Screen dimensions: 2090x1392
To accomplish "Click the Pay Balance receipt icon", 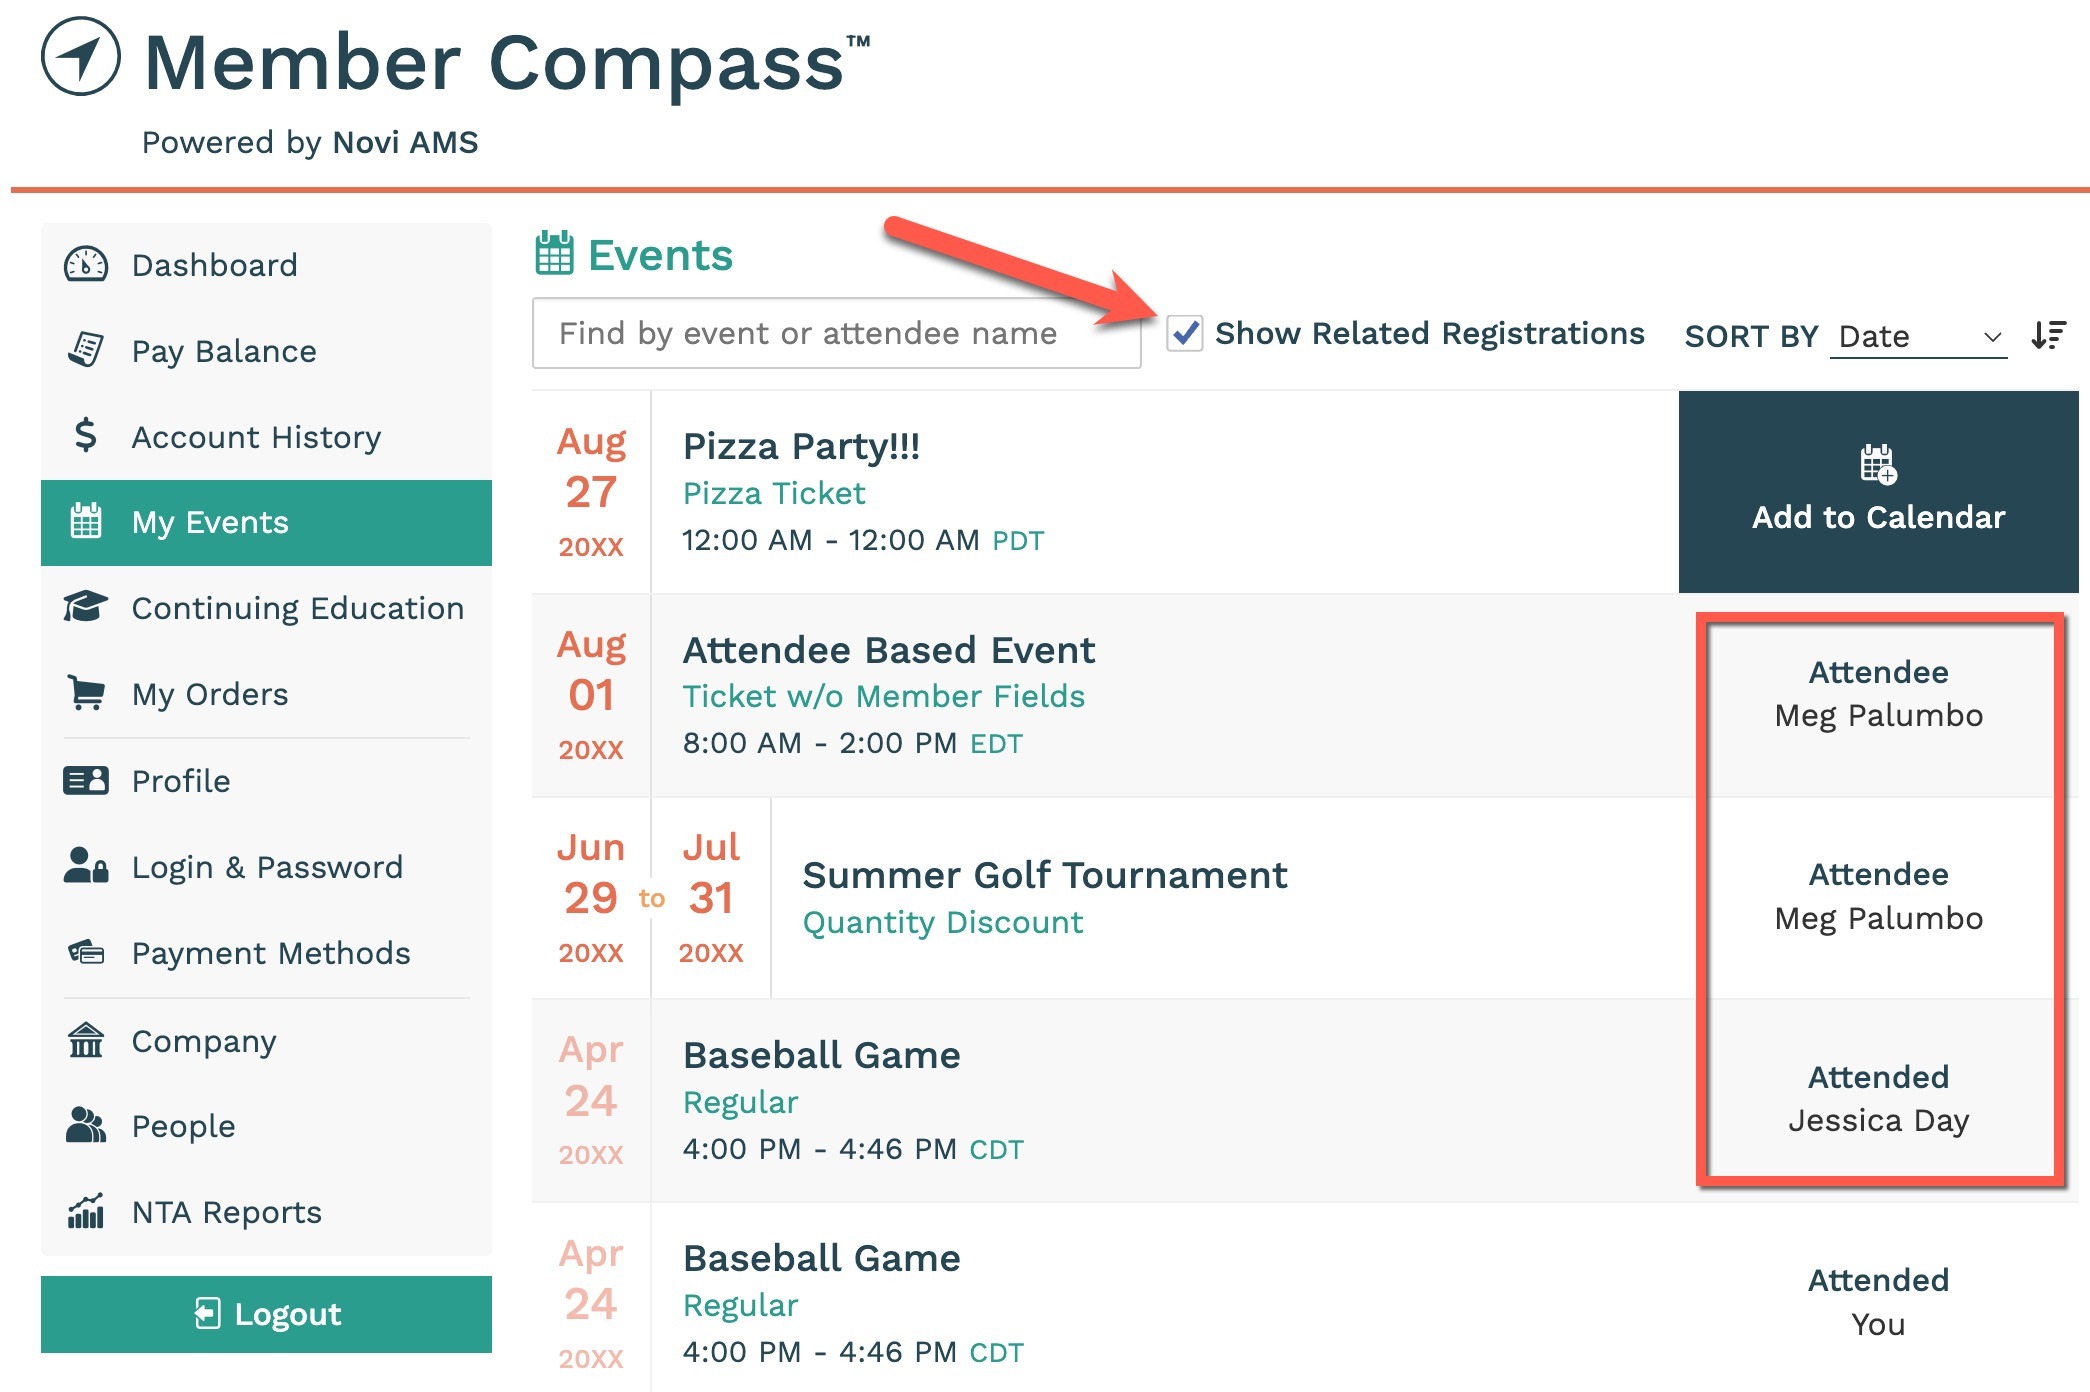I will pyautogui.click(x=86, y=350).
